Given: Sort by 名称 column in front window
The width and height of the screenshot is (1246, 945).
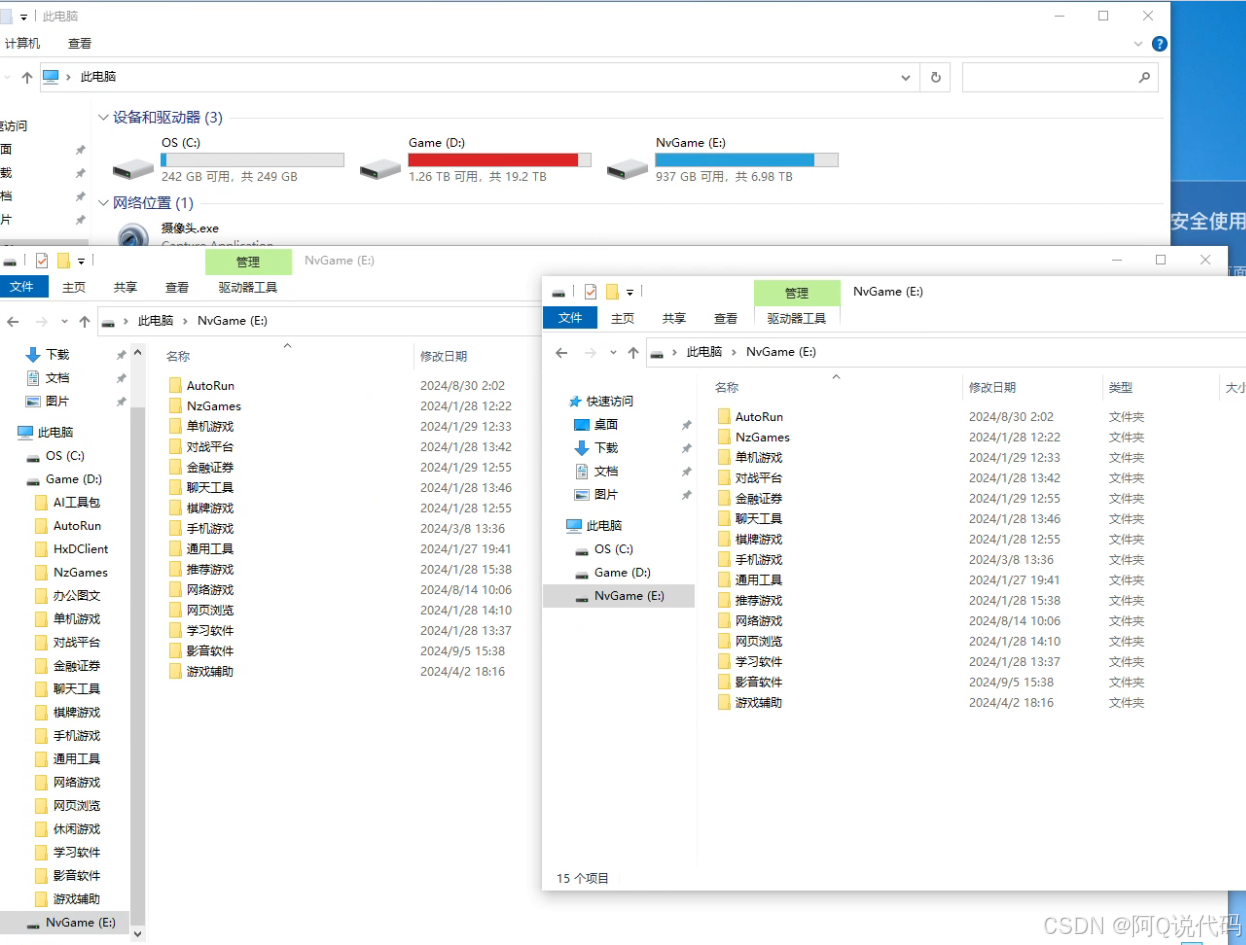Looking at the screenshot, I should tap(726, 387).
